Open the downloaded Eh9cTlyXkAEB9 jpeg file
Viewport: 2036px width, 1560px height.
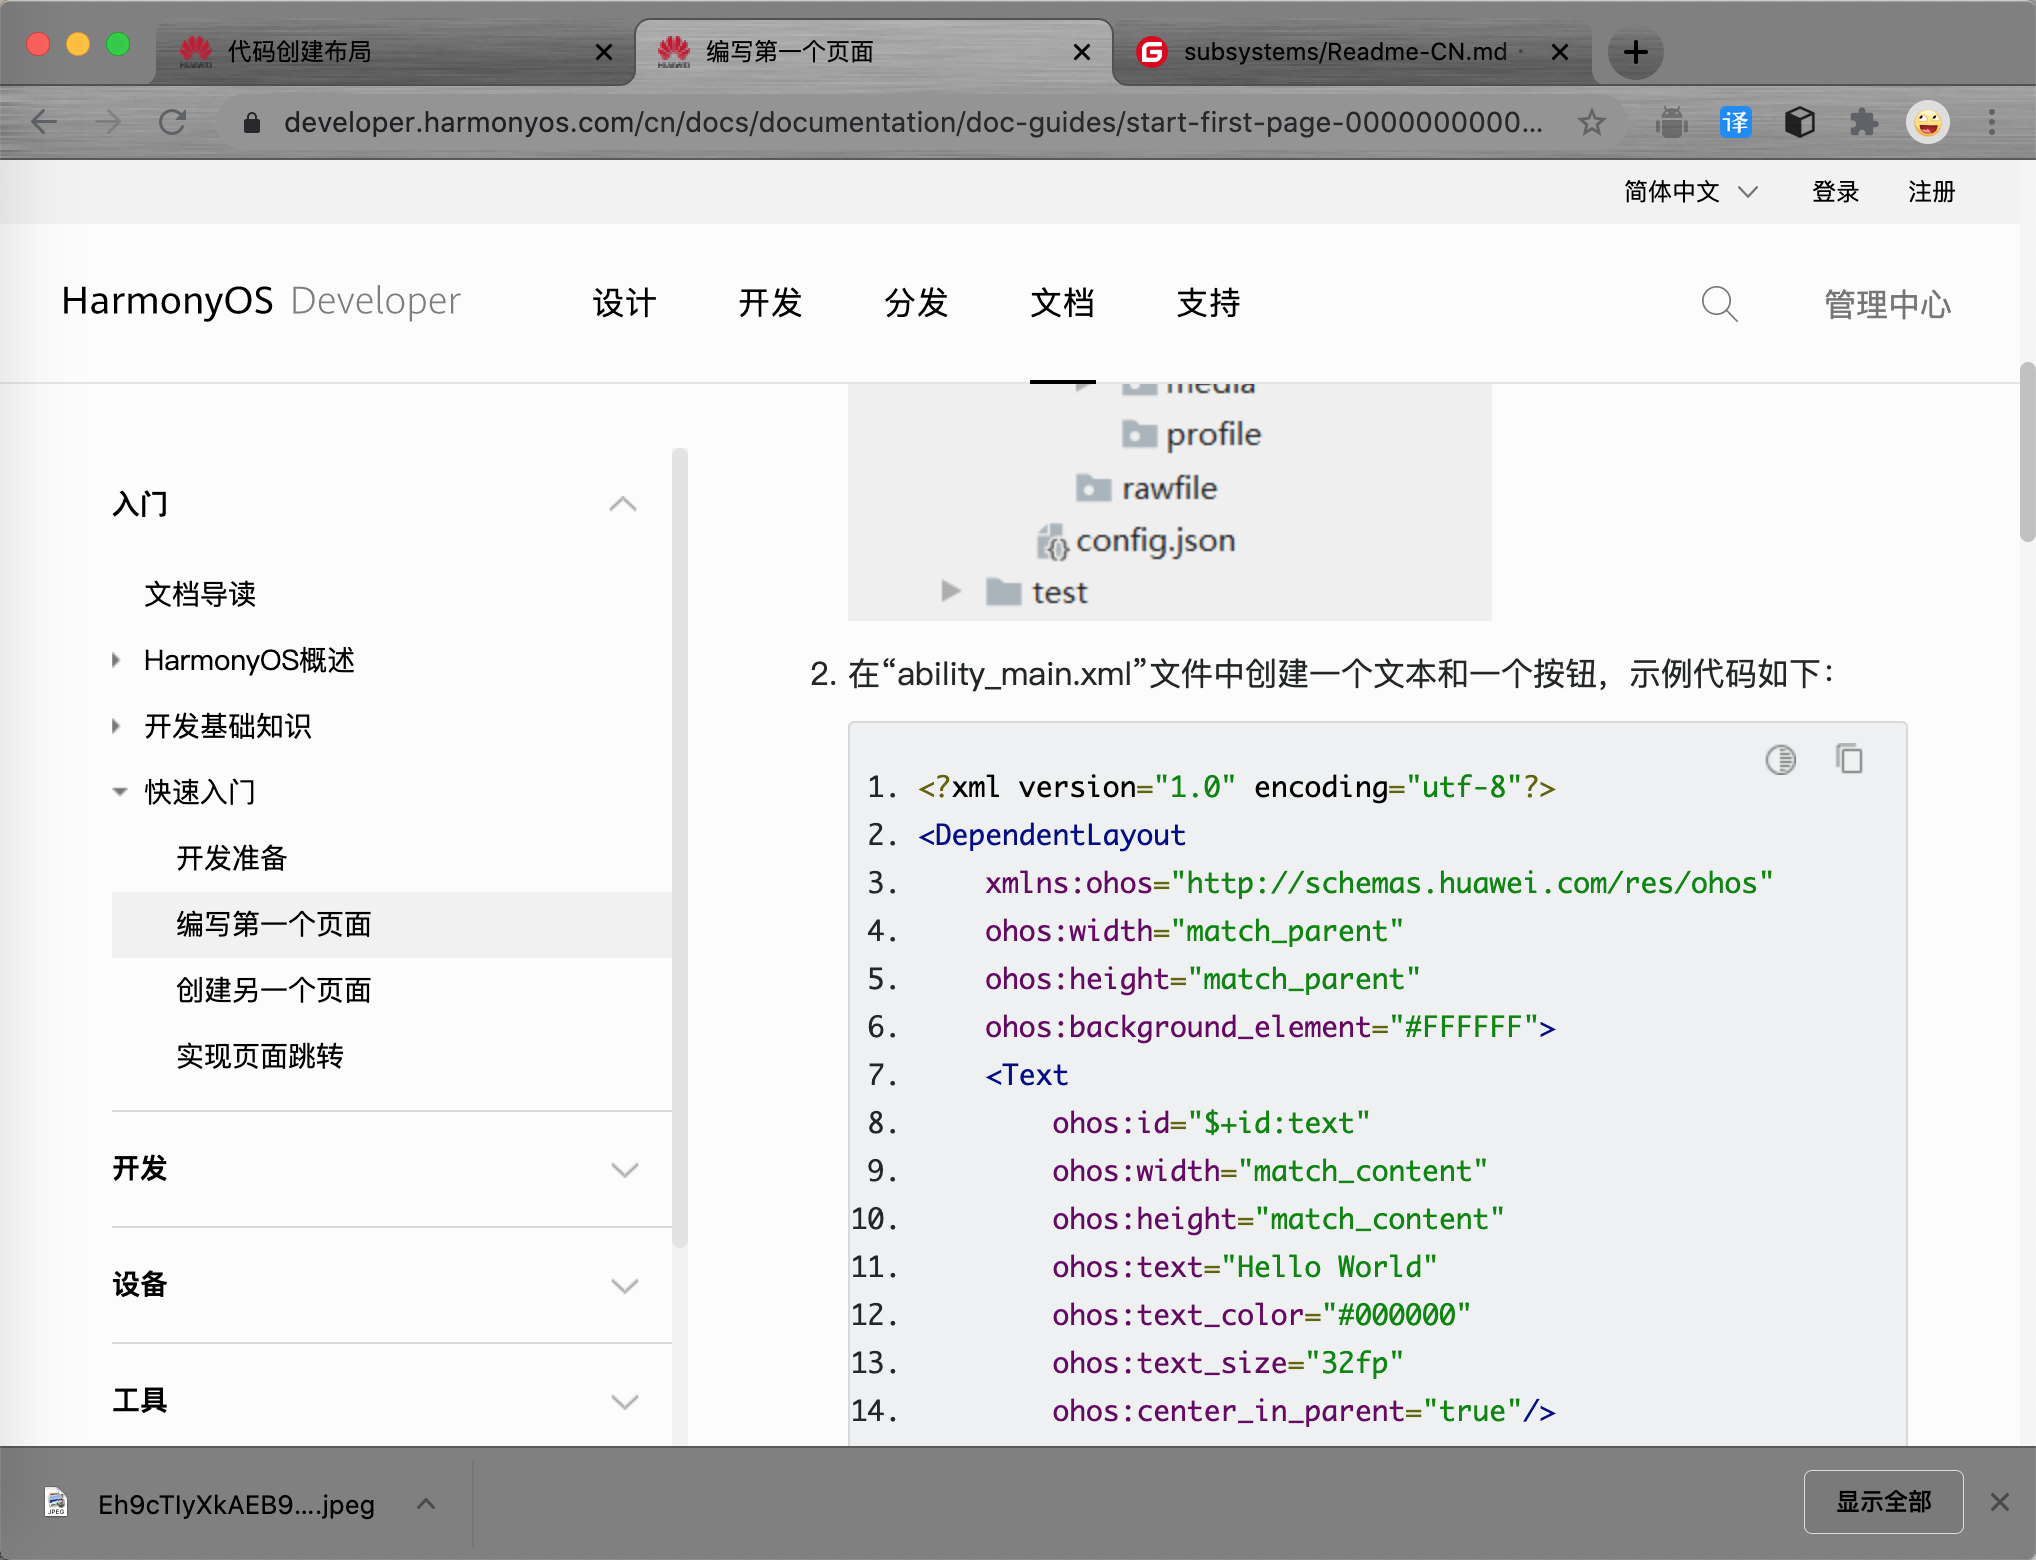click(236, 1504)
